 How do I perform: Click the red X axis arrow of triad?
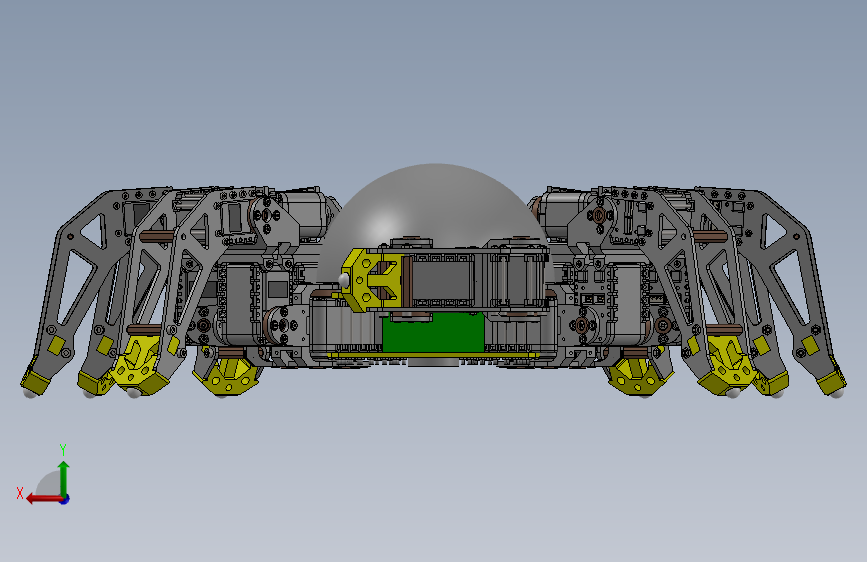click(x=44, y=499)
